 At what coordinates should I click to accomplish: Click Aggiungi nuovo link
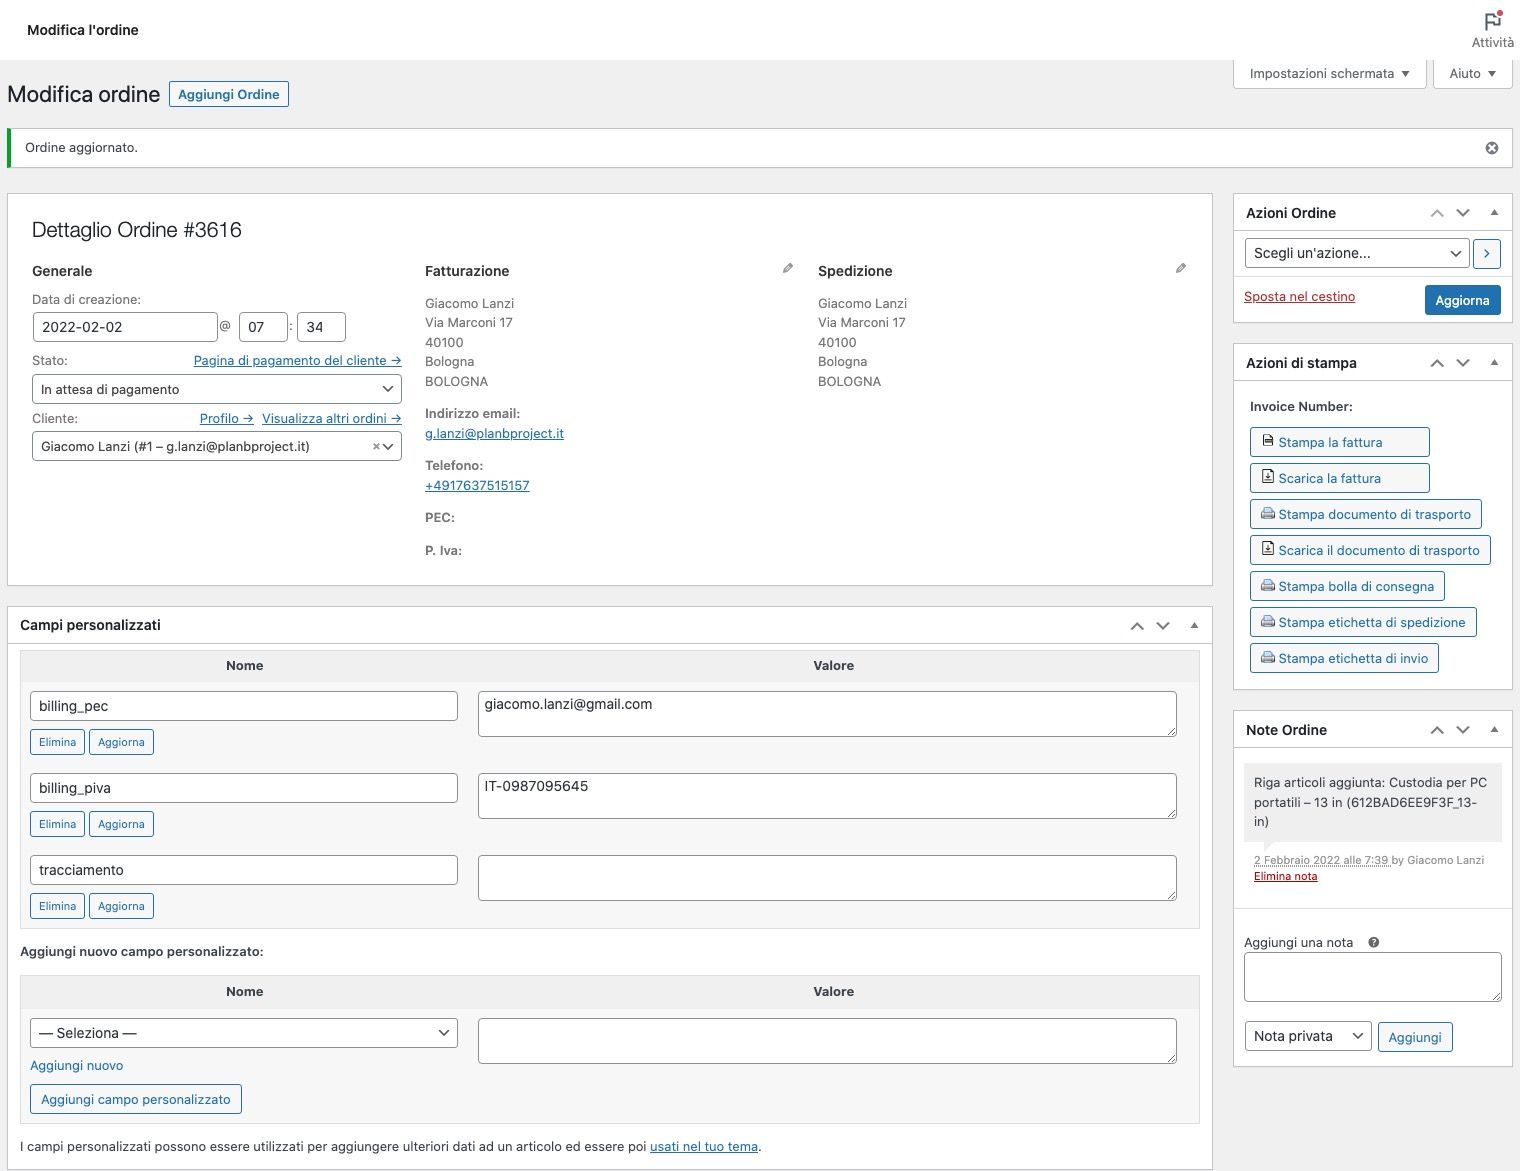76,1066
